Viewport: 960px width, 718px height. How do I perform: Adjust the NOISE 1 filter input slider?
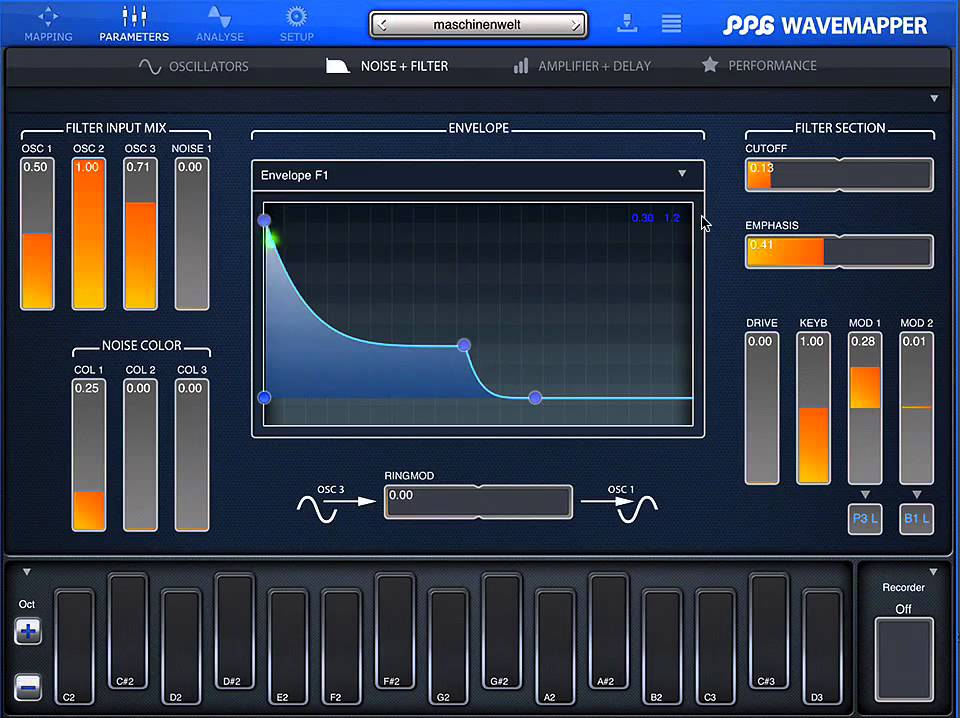click(192, 234)
